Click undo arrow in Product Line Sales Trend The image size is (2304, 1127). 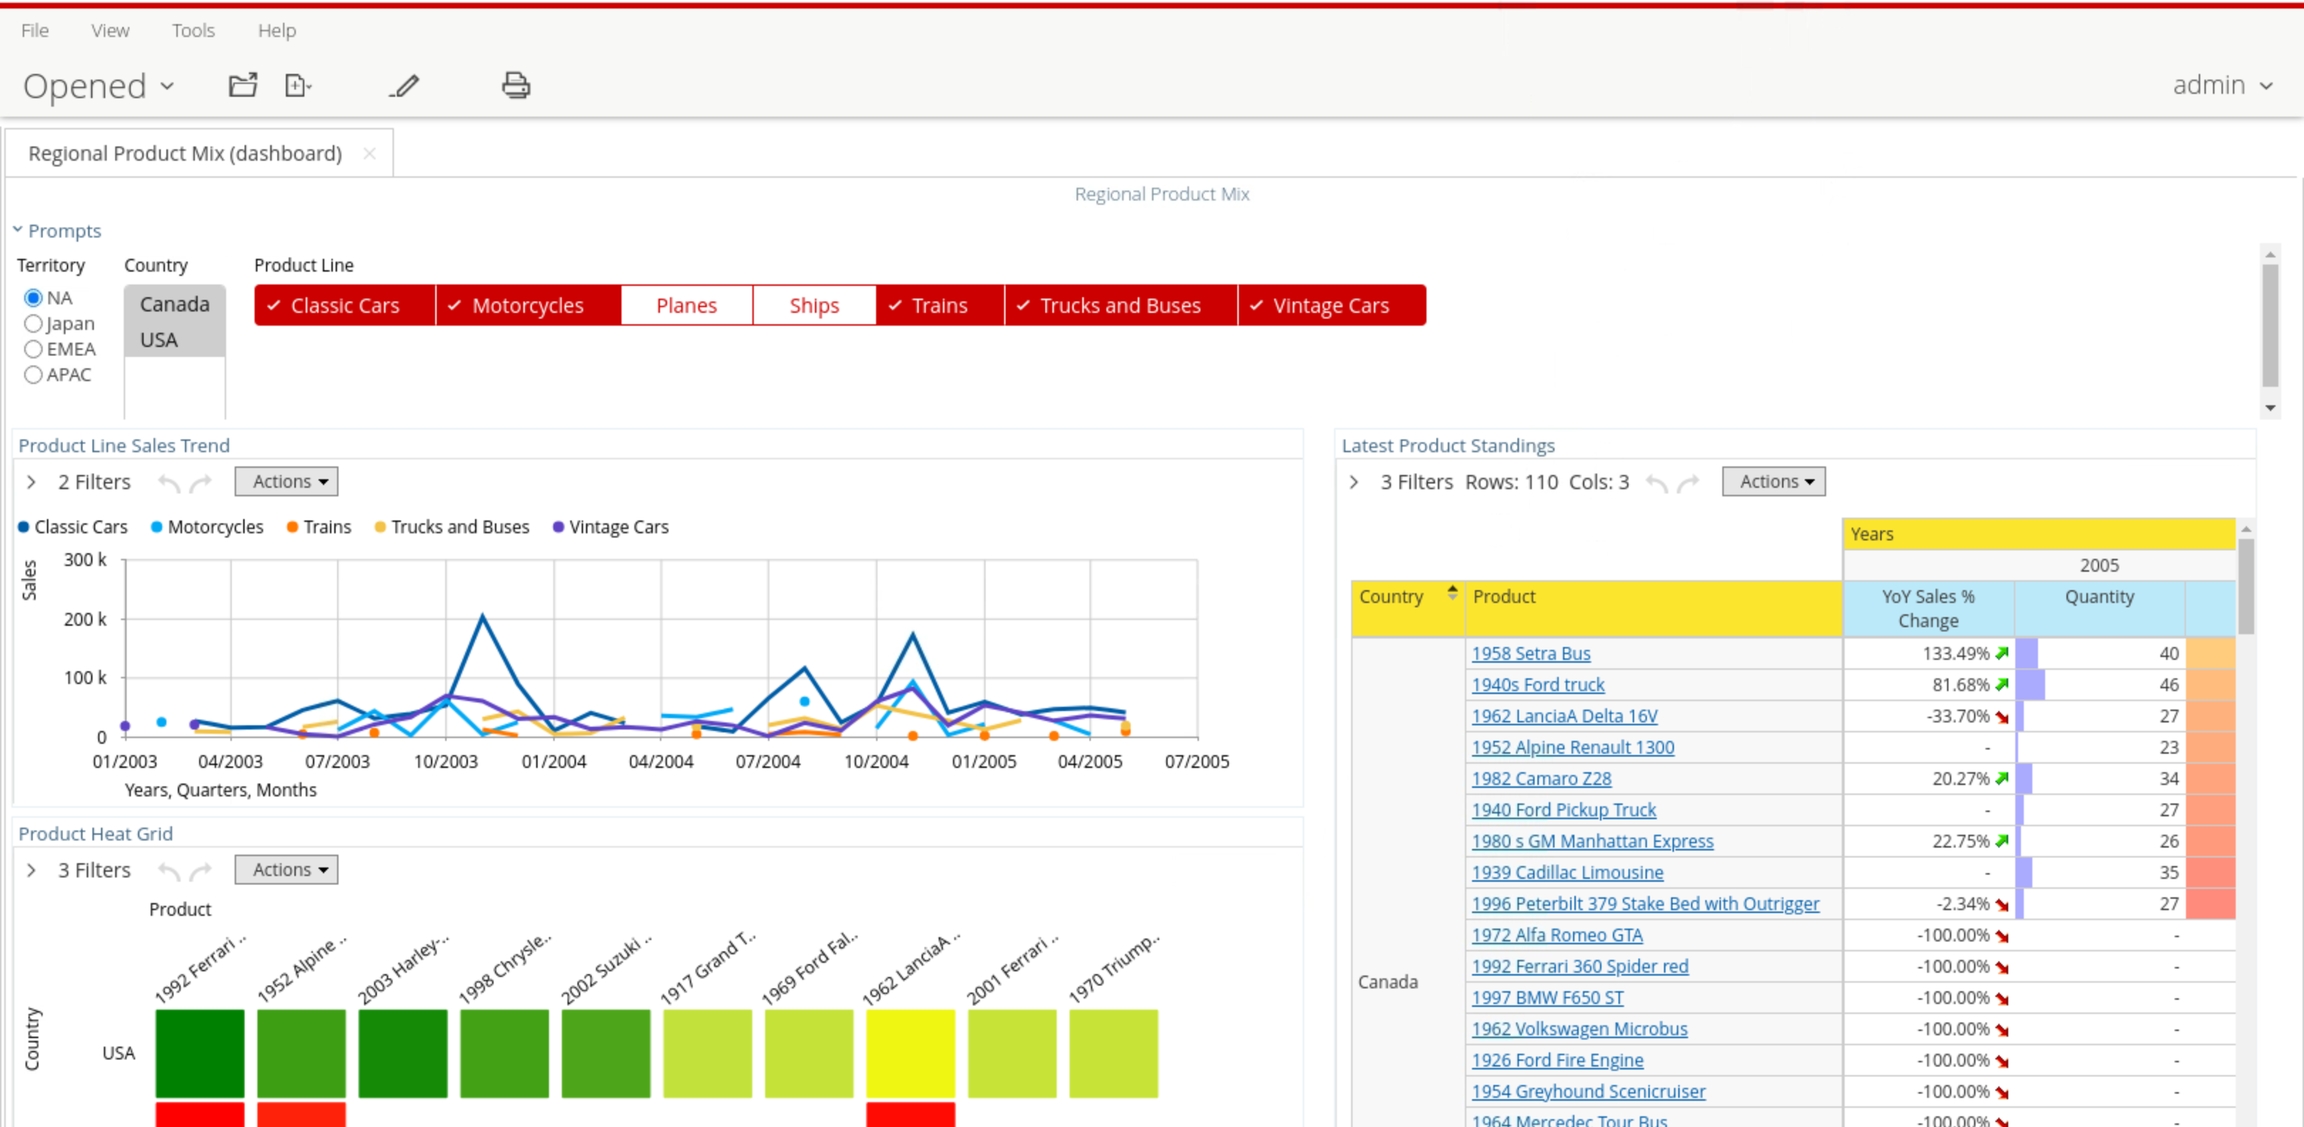tap(169, 483)
